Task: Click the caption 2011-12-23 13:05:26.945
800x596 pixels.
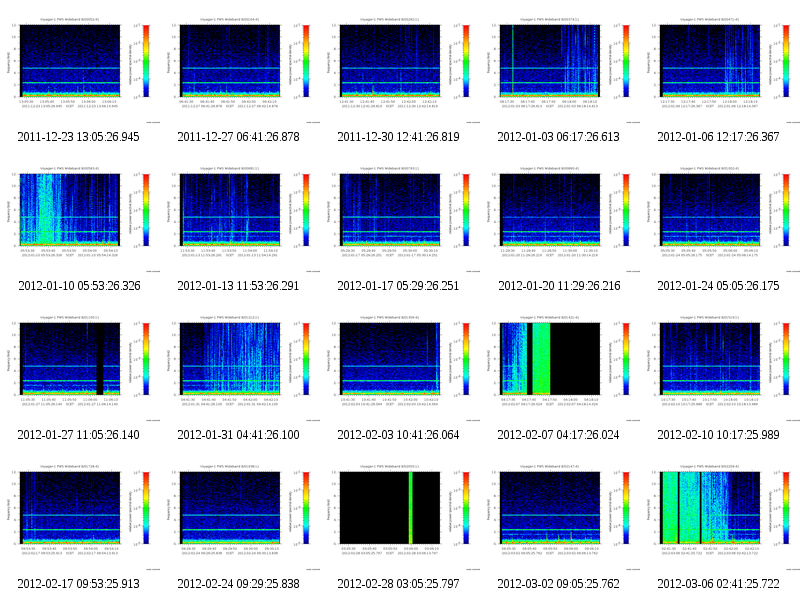Action: pos(78,137)
